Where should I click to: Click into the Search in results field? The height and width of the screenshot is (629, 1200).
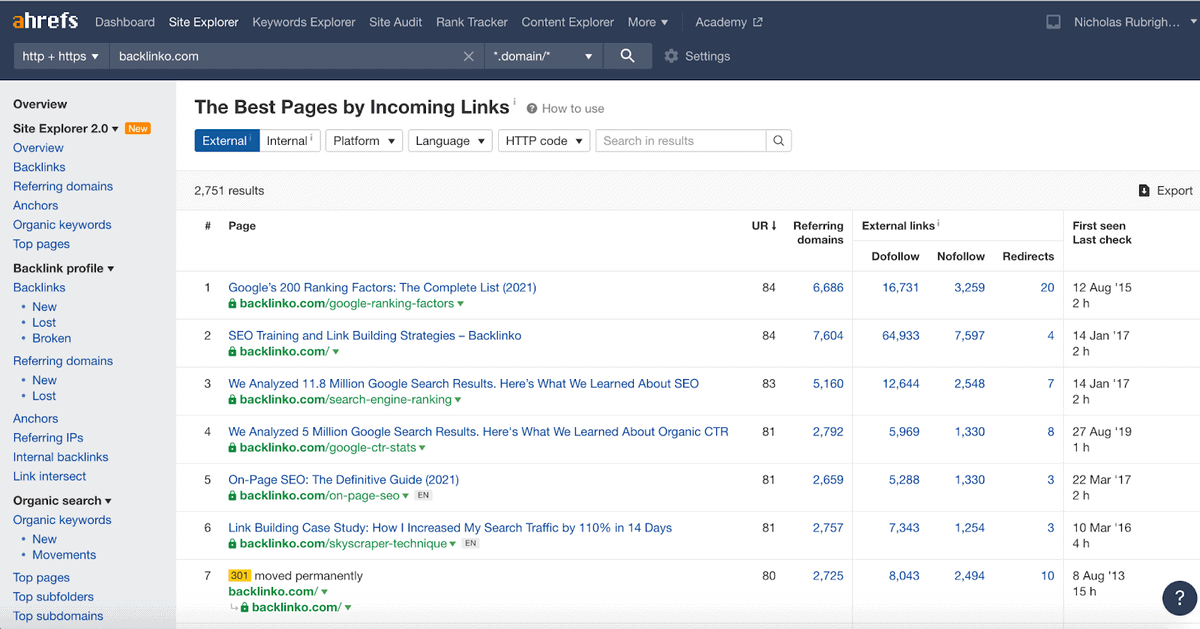(x=681, y=141)
